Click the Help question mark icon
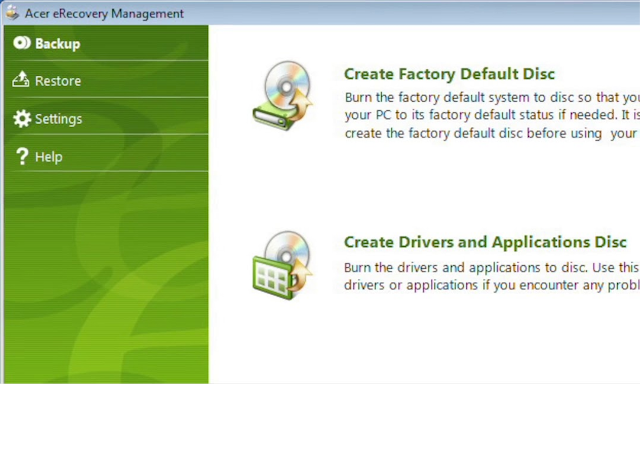The width and height of the screenshot is (640, 471). point(22,156)
